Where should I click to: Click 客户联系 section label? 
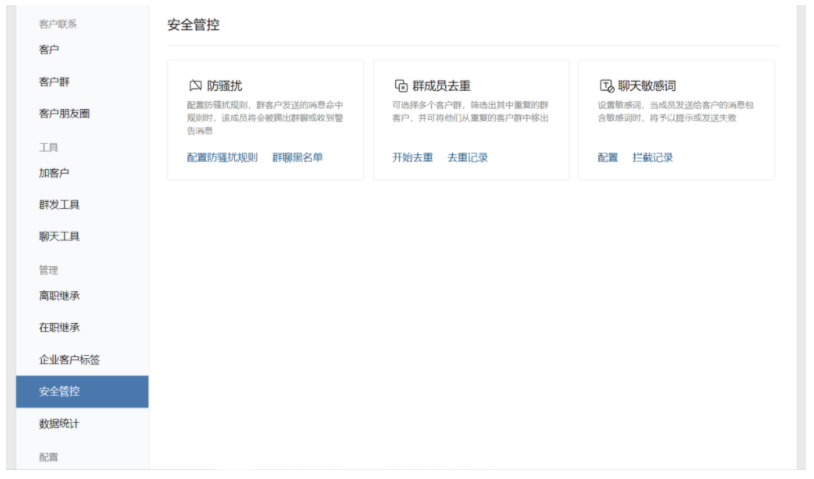(x=58, y=24)
